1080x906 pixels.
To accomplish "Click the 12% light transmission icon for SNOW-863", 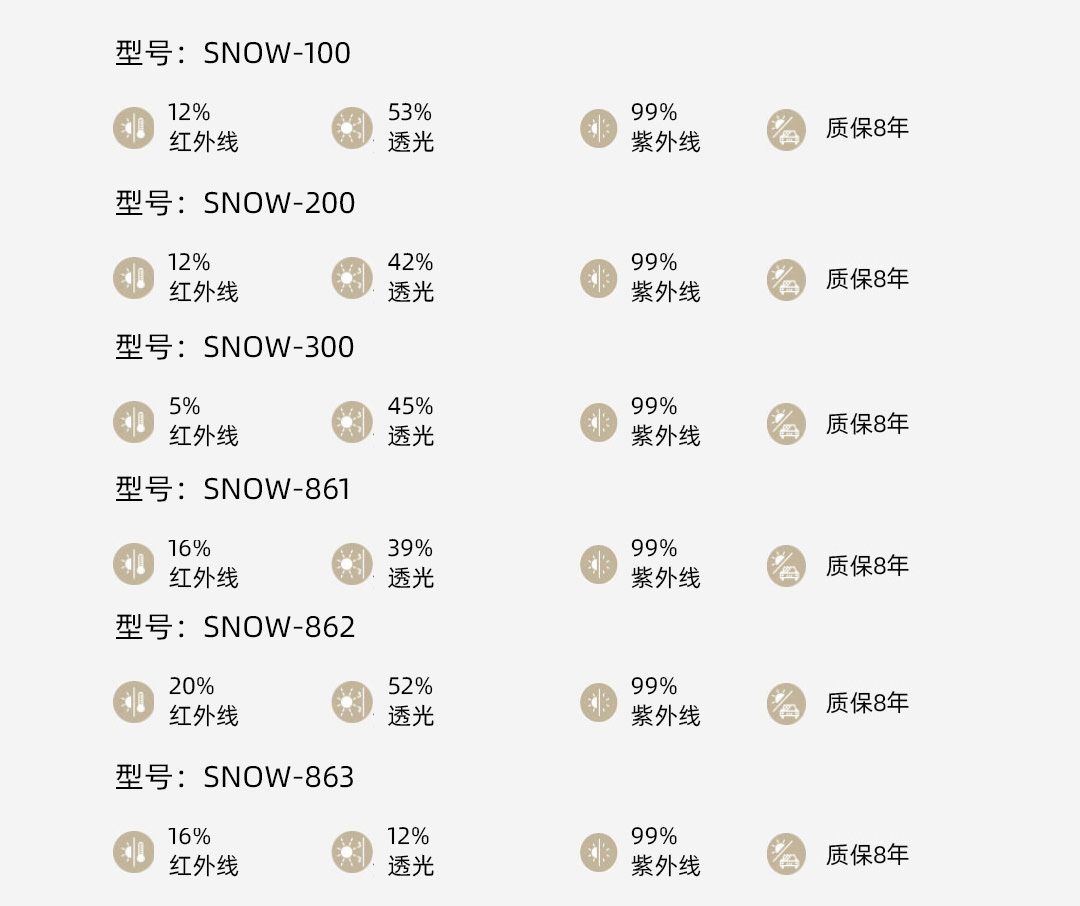I will coord(352,852).
